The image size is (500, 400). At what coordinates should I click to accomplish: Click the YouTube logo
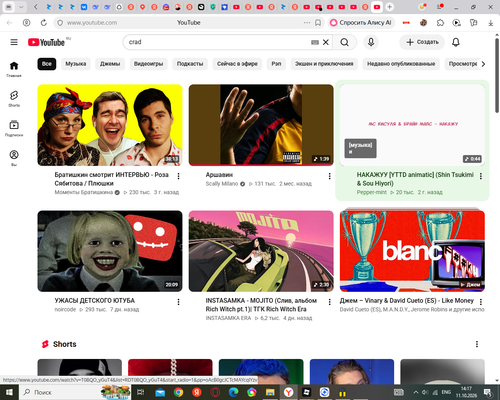point(46,42)
